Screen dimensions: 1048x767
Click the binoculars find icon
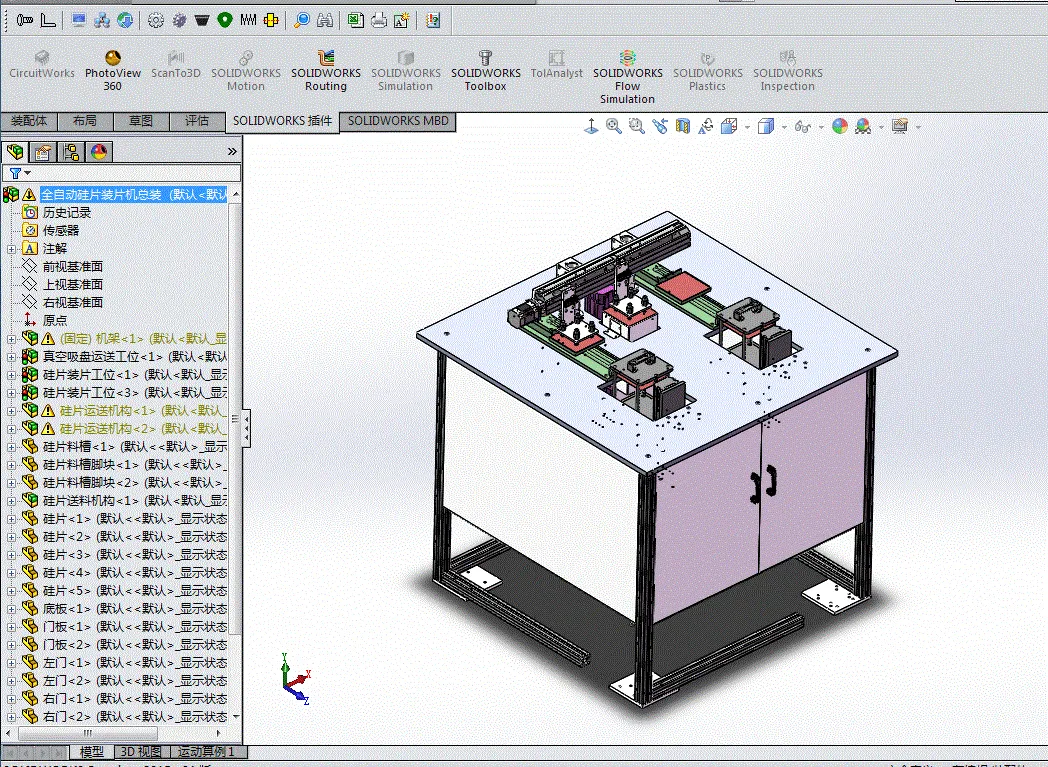325,21
